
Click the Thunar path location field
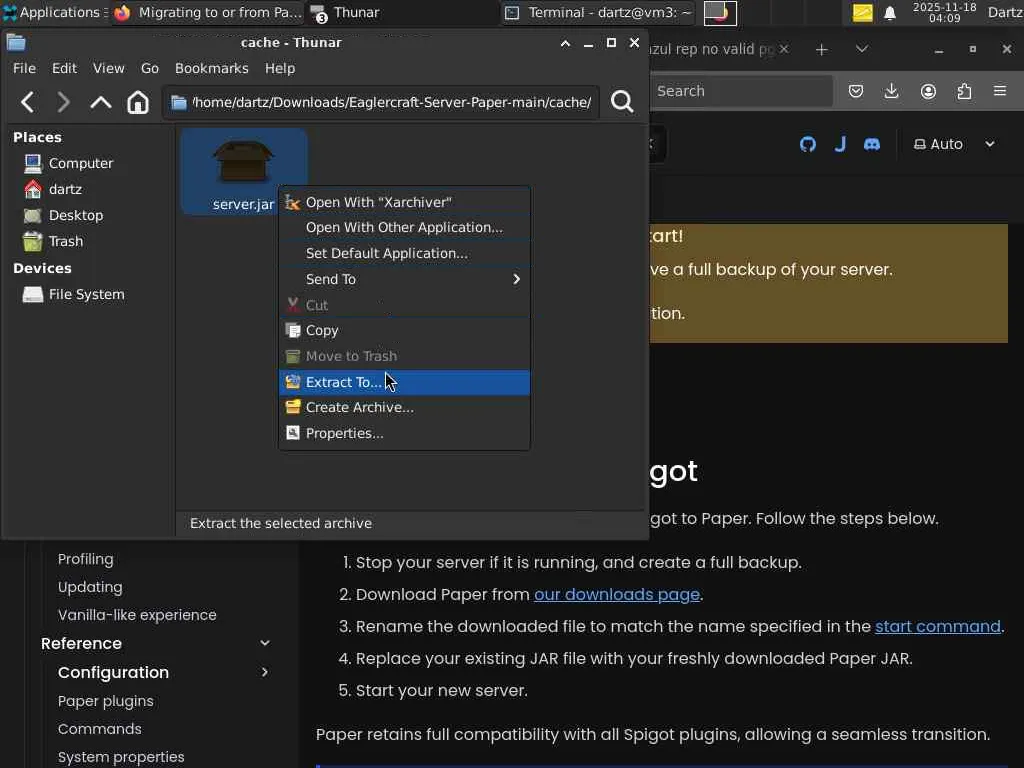click(381, 103)
